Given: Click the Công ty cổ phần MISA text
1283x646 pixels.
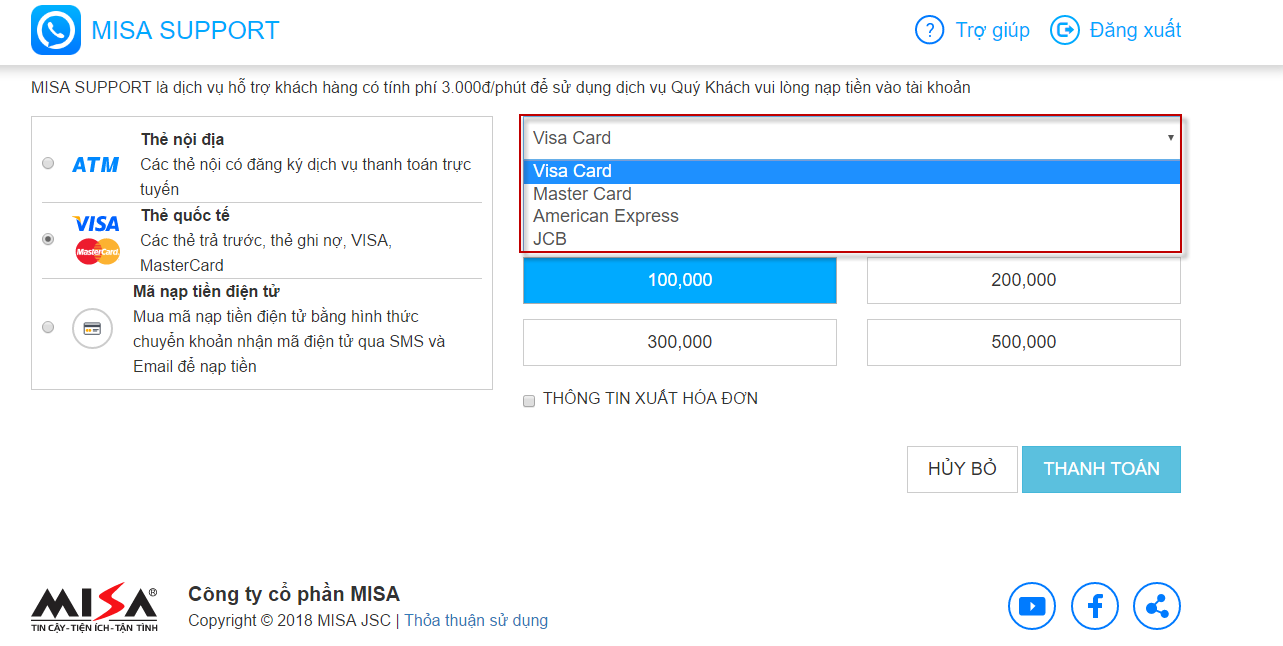Looking at the screenshot, I should tap(294, 594).
